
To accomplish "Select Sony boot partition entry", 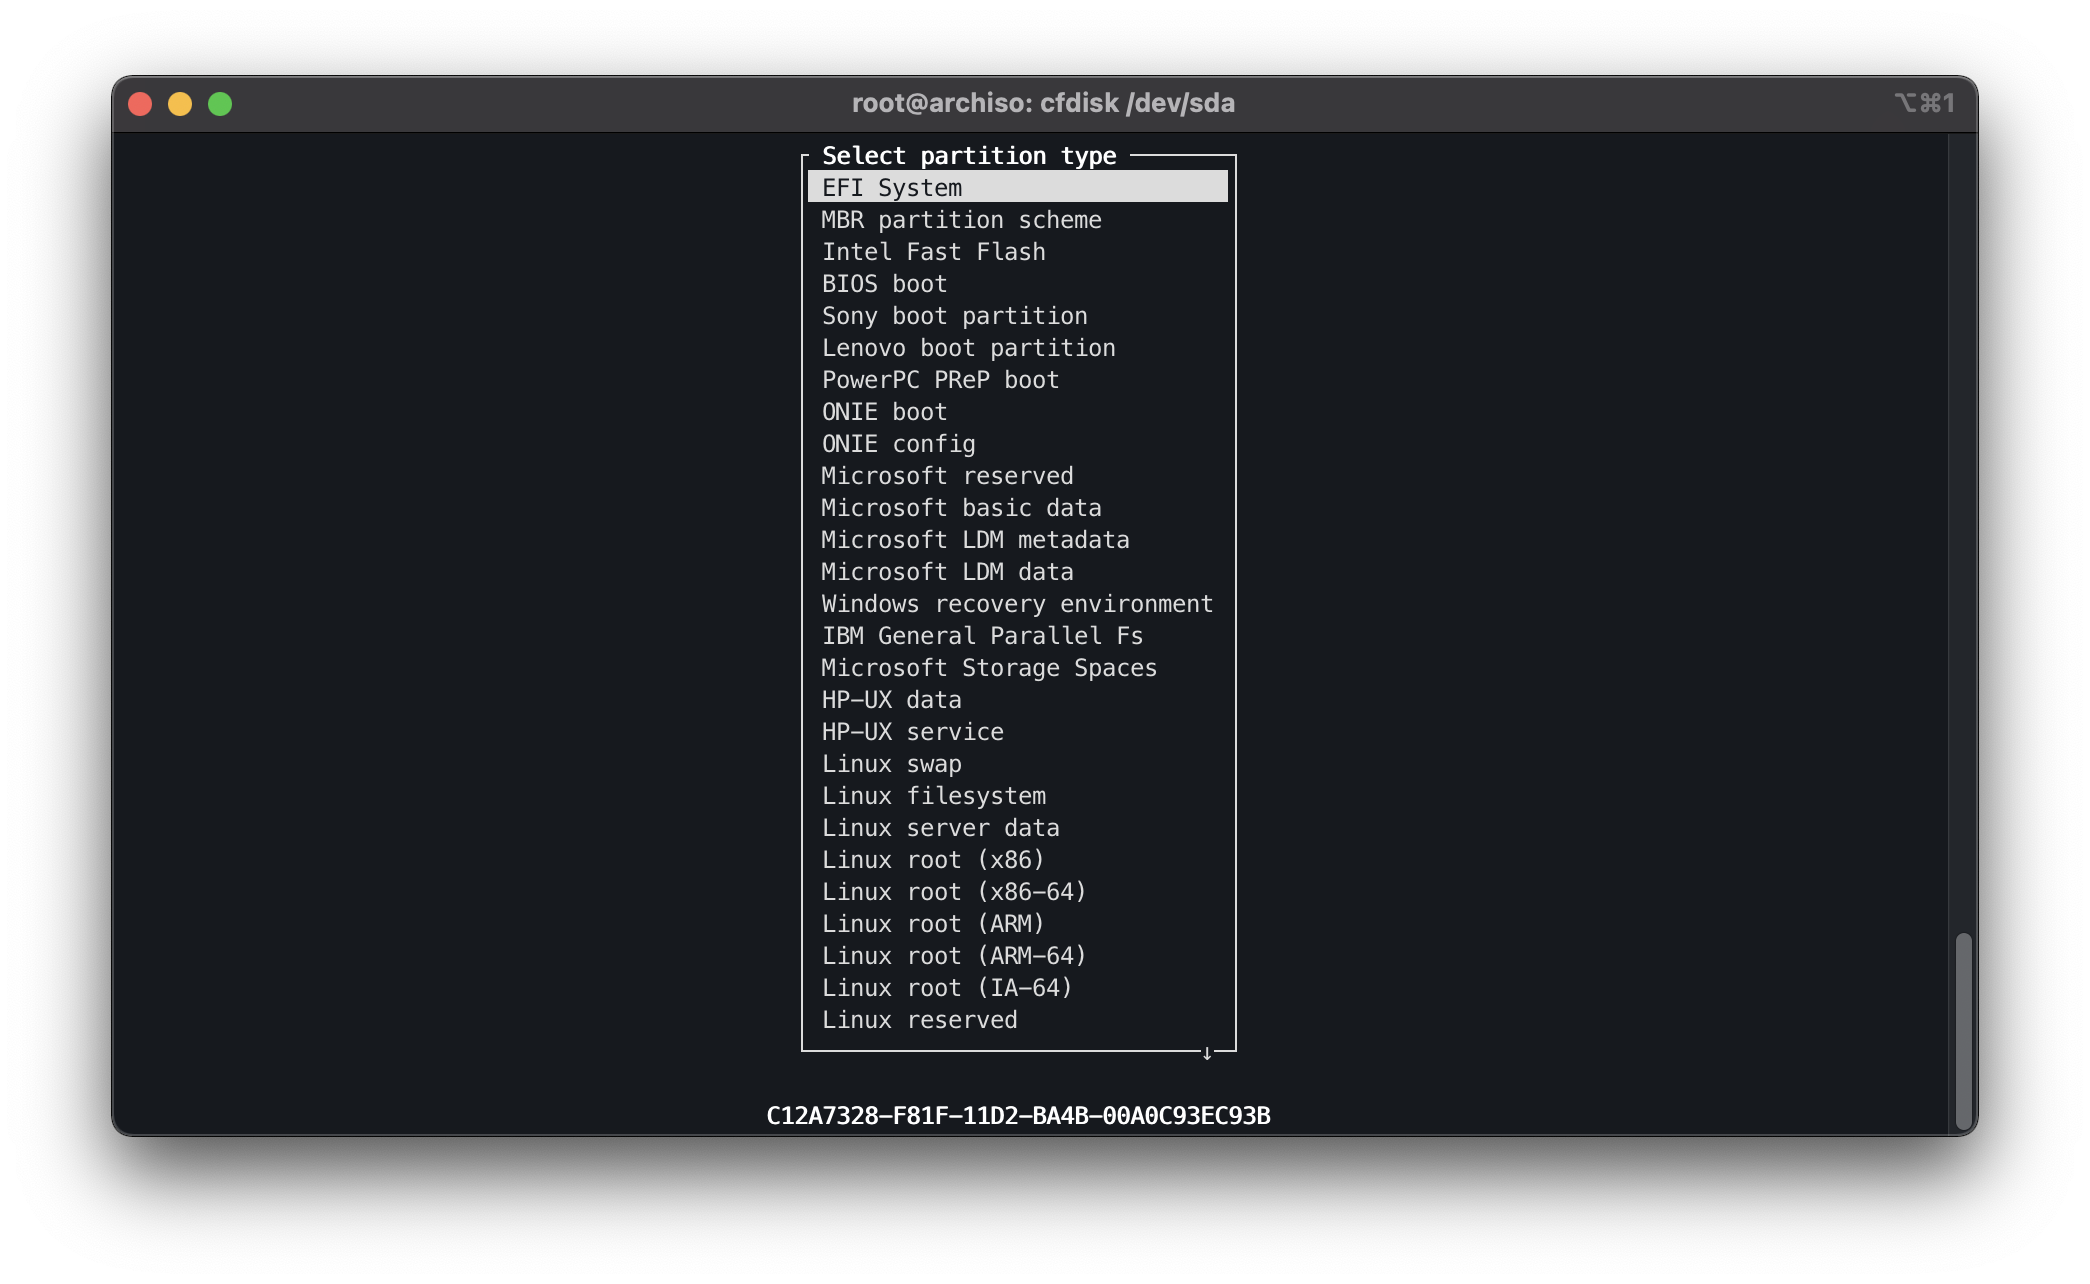I will click(1017, 315).
